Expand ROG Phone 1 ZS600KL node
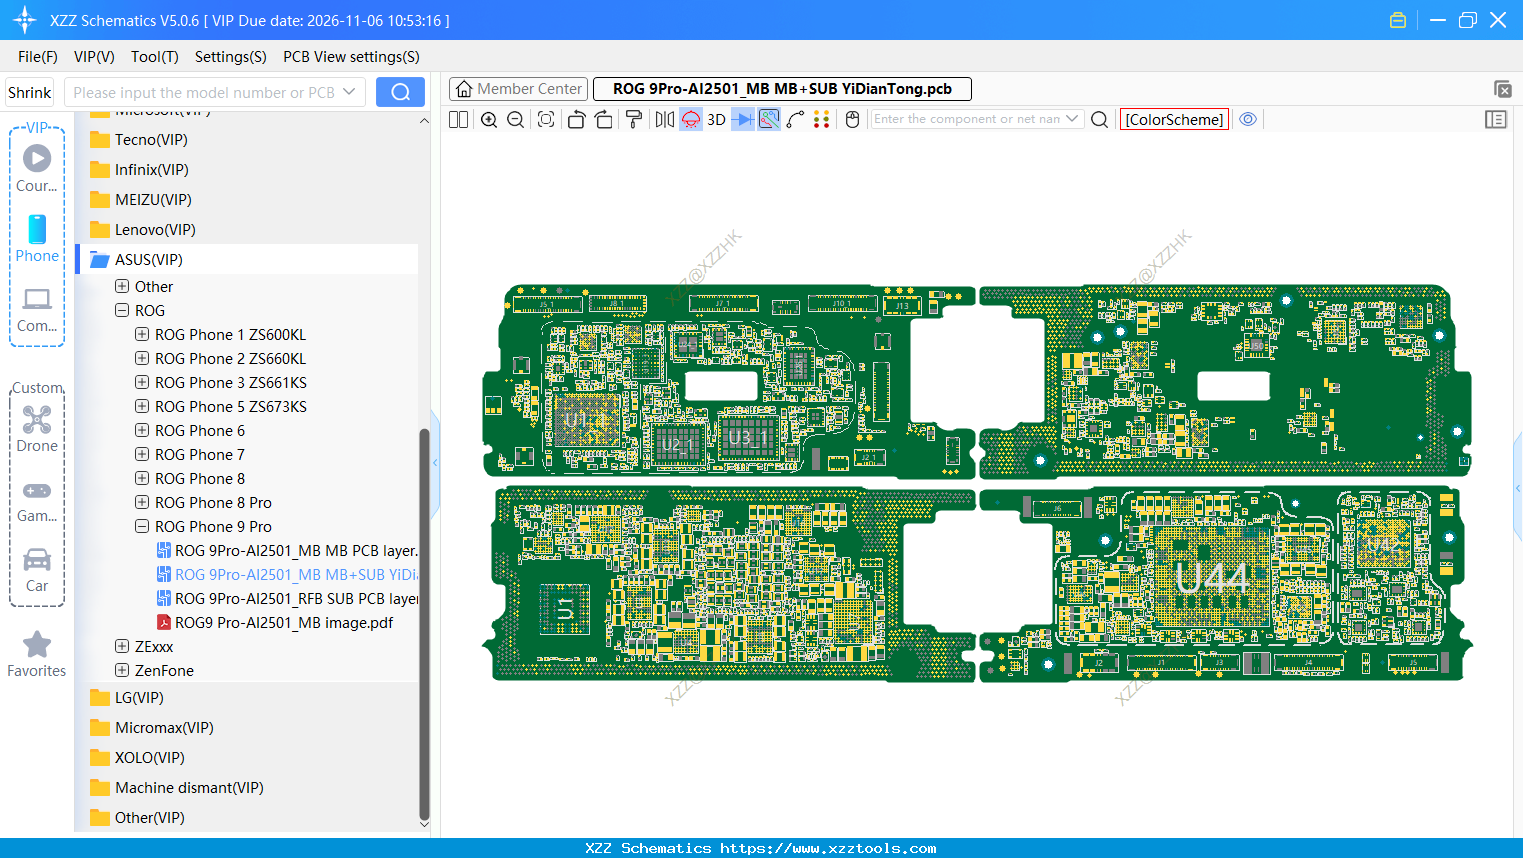Viewport: 1523px width, 858px height. click(x=142, y=334)
